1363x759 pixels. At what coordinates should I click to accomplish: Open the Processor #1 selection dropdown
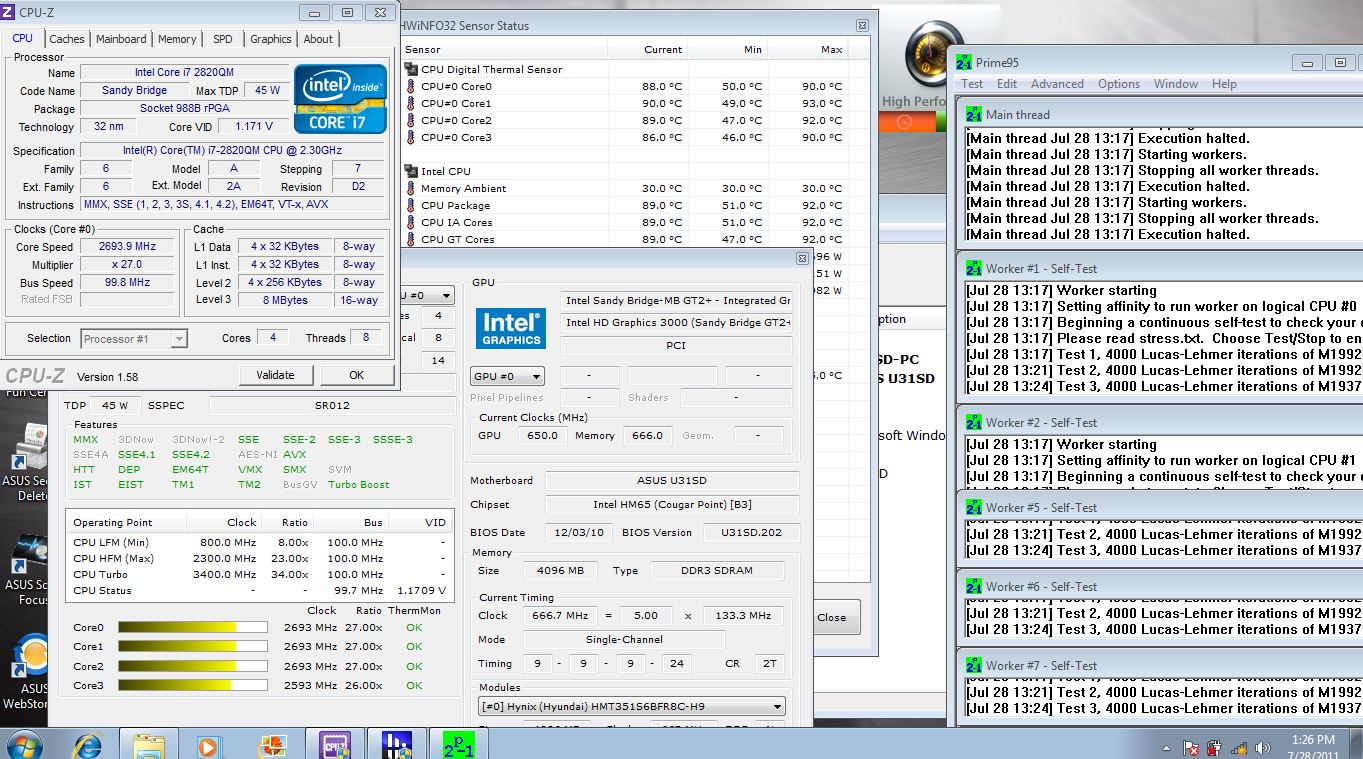click(134, 339)
